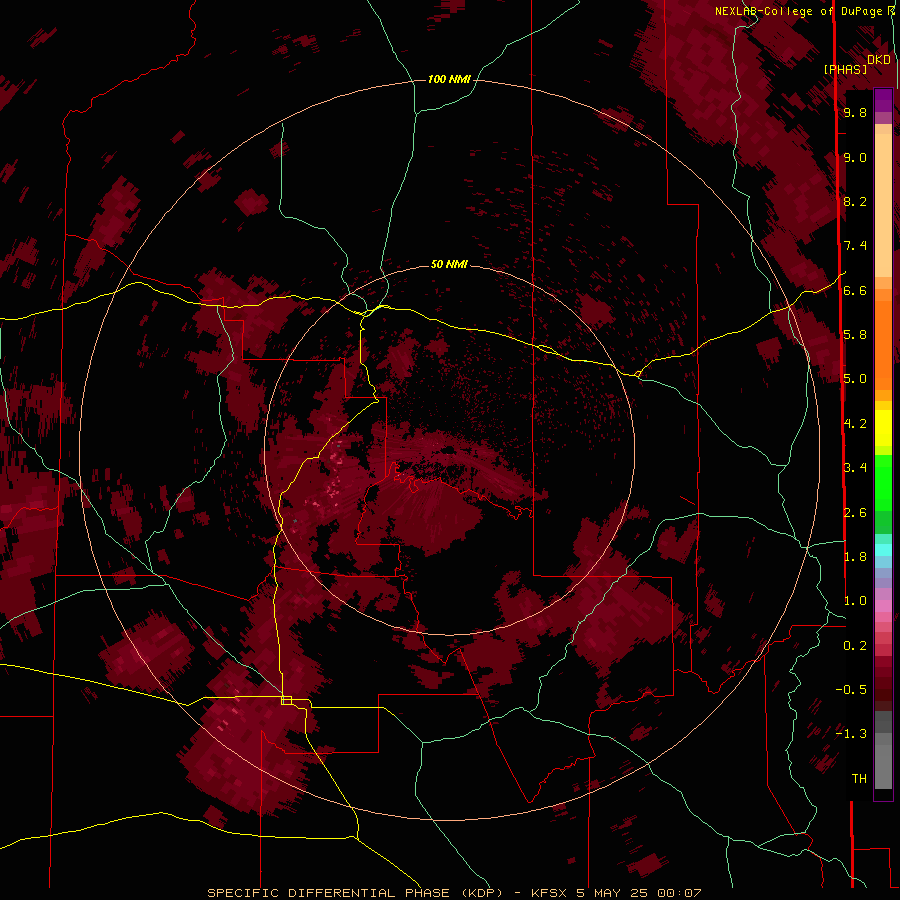
Task: Click the 8.2 scale value
Action: click(855, 201)
